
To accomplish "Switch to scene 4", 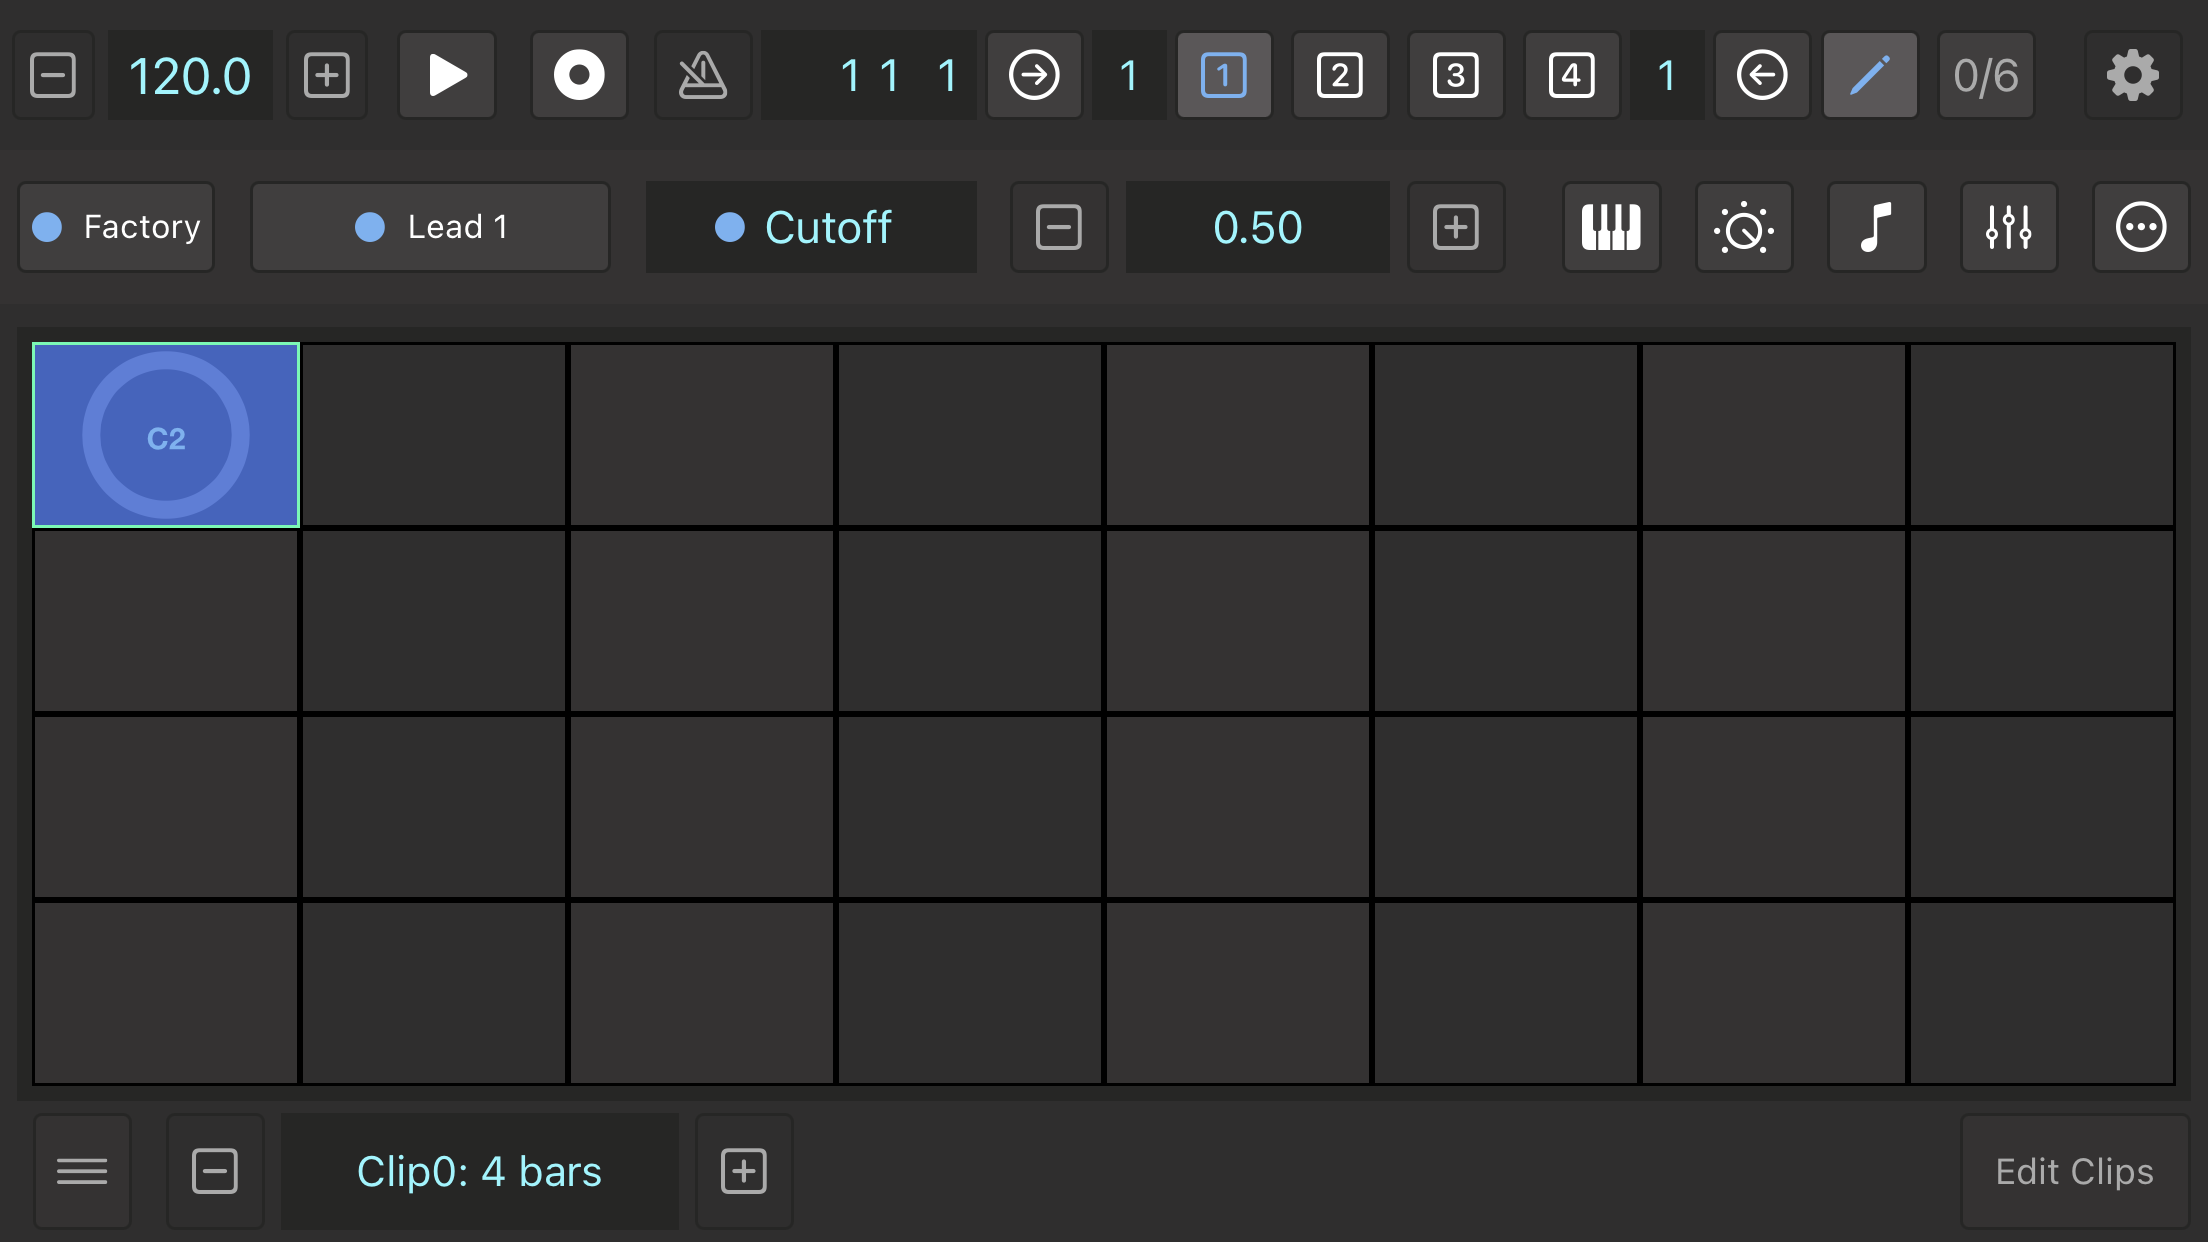I will click(x=1571, y=76).
